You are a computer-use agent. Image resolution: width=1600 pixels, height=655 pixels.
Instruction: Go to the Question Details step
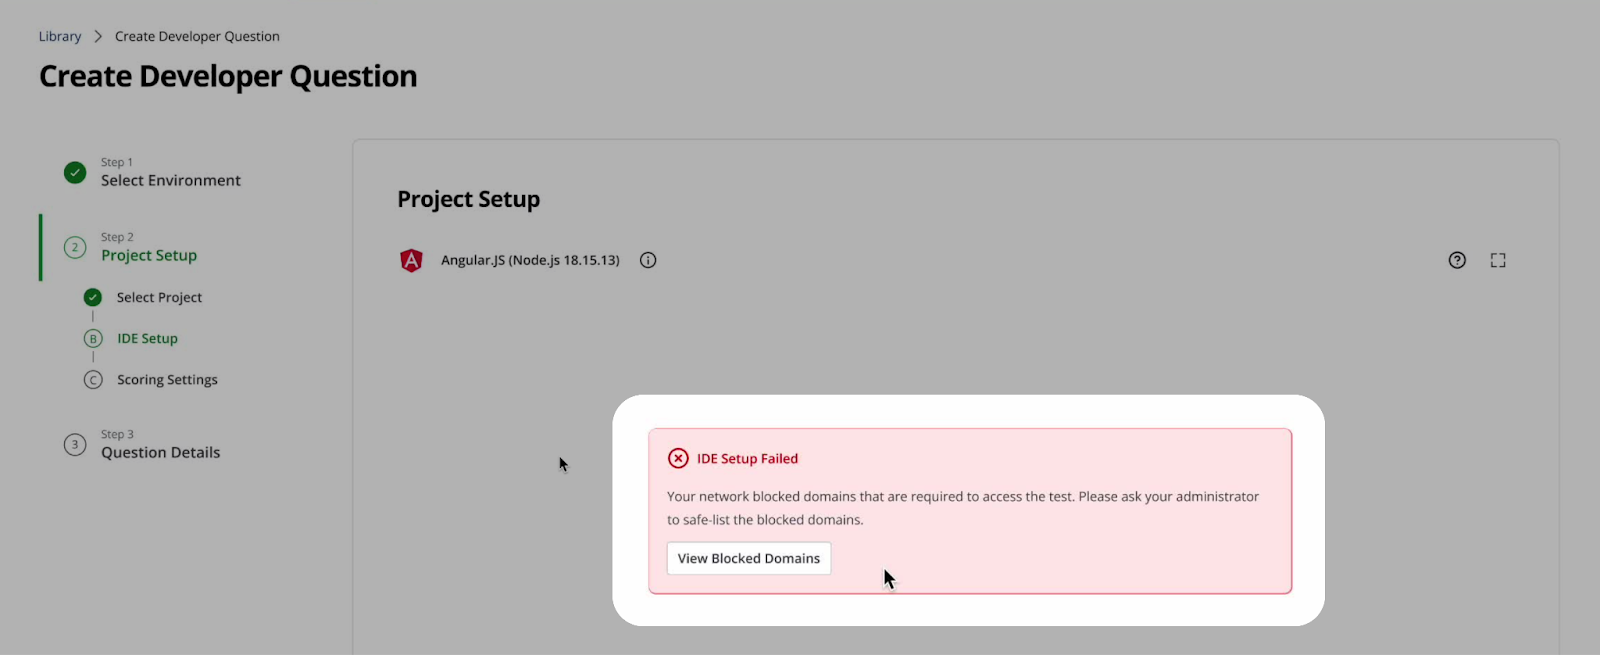pos(160,452)
